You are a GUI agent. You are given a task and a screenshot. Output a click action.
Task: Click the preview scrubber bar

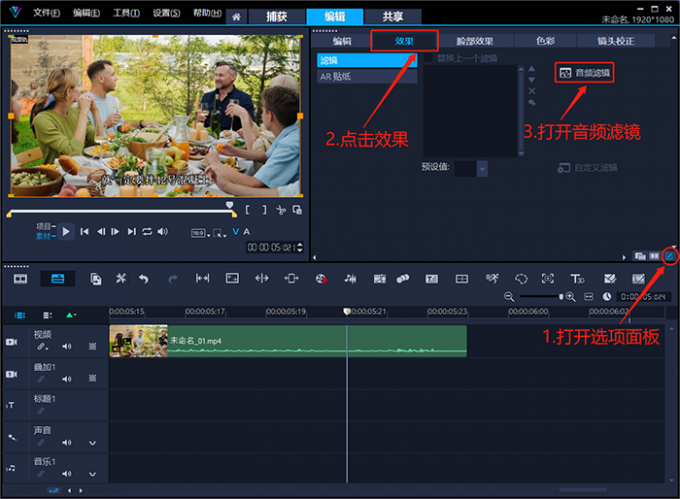tap(121, 212)
